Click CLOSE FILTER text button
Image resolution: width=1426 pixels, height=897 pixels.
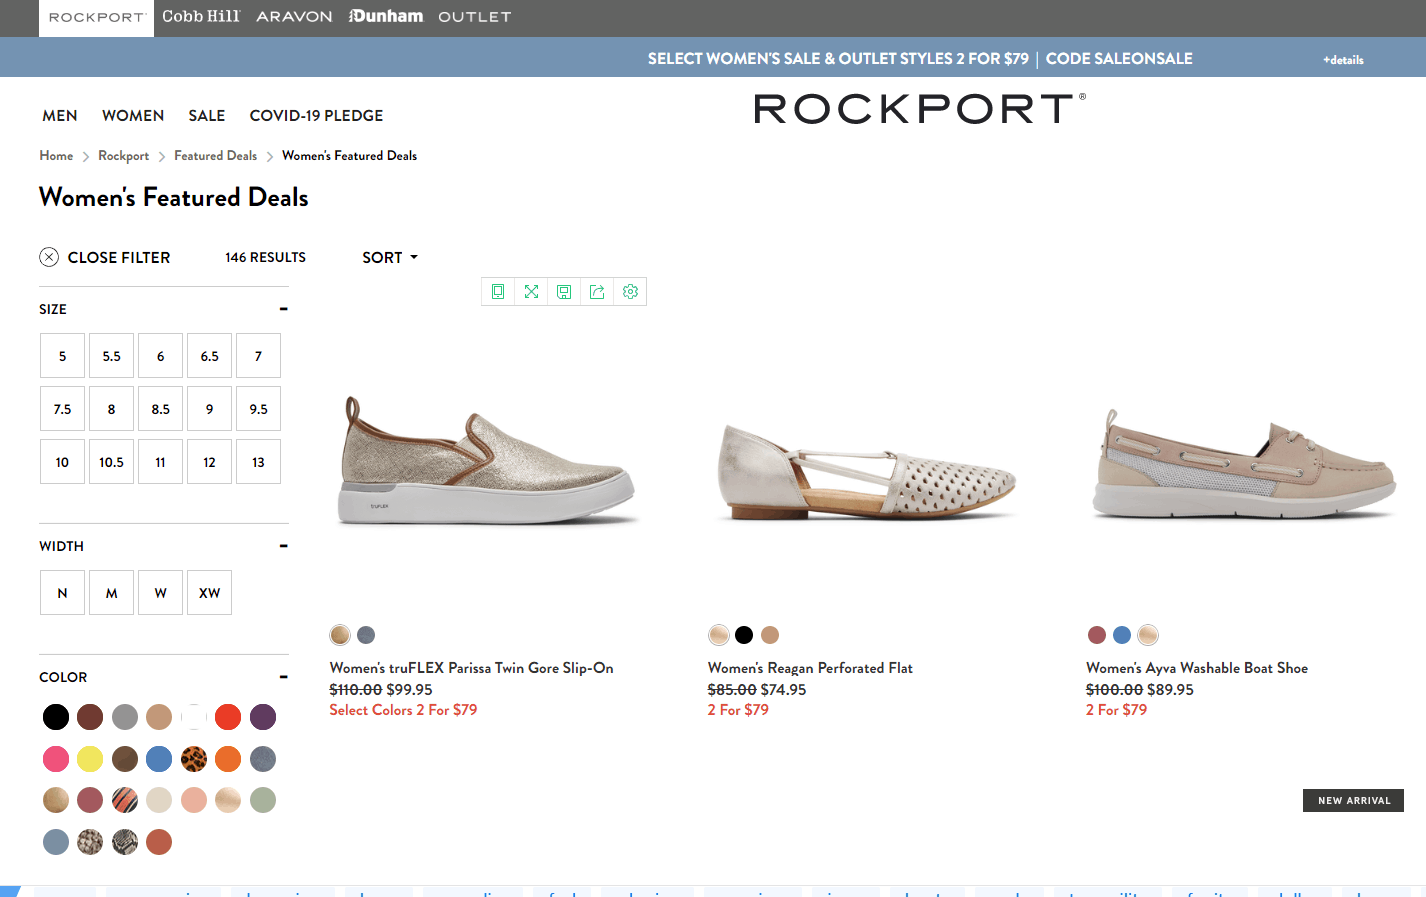tap(119, 257)
